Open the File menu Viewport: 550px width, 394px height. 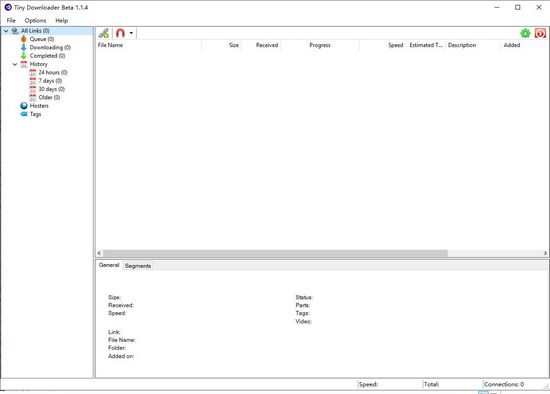click(x=11, y=20)
